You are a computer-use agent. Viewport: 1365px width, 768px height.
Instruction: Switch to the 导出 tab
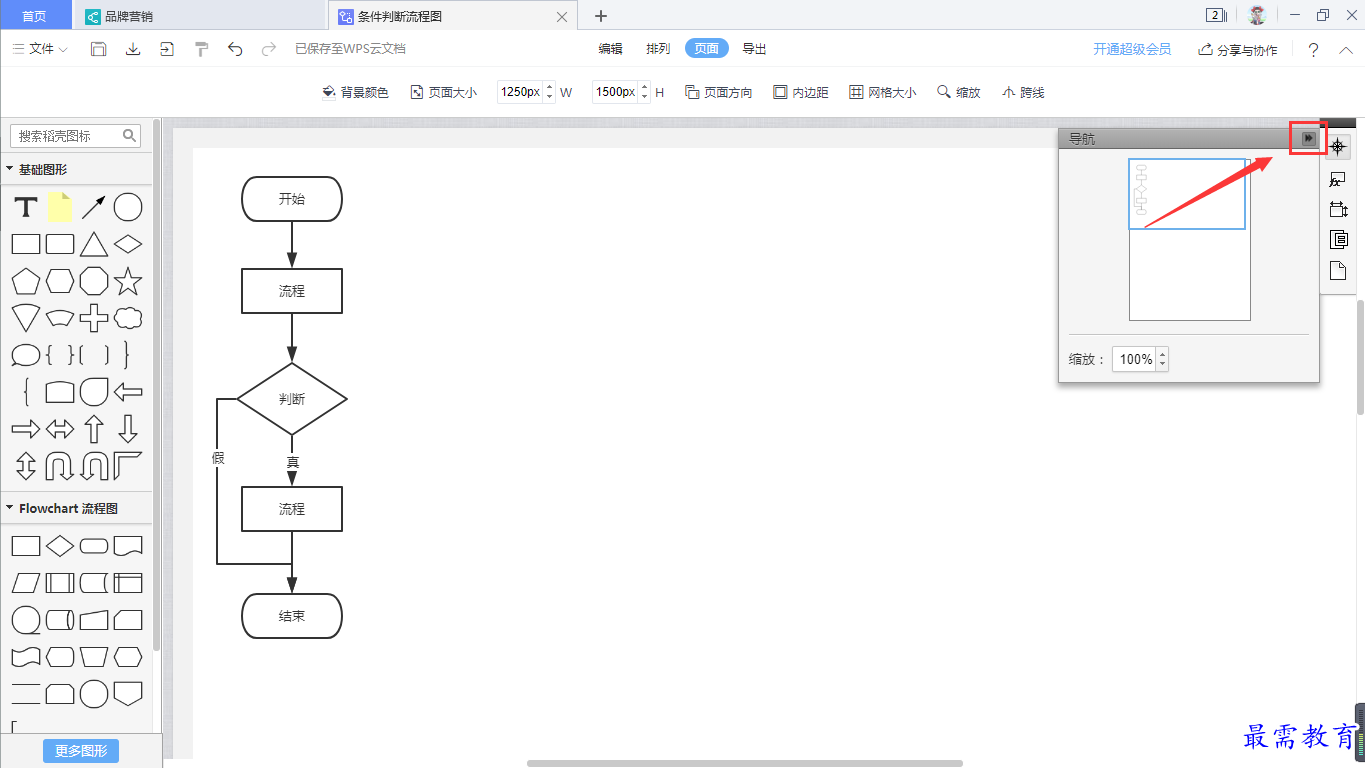click(x=754, y=48)
